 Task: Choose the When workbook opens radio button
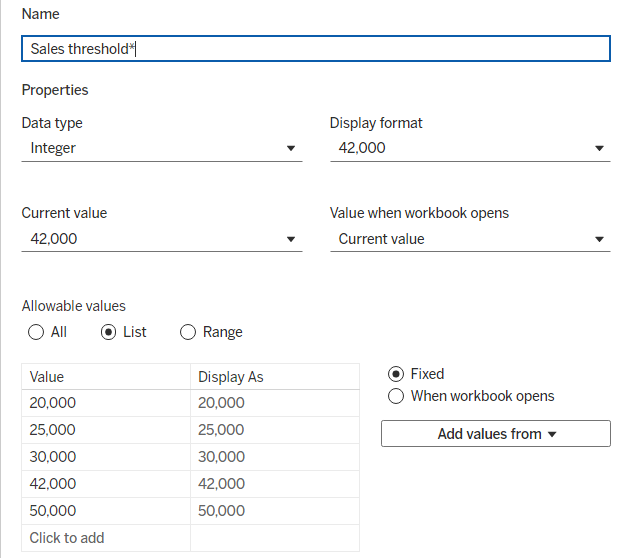click(396, 396)
